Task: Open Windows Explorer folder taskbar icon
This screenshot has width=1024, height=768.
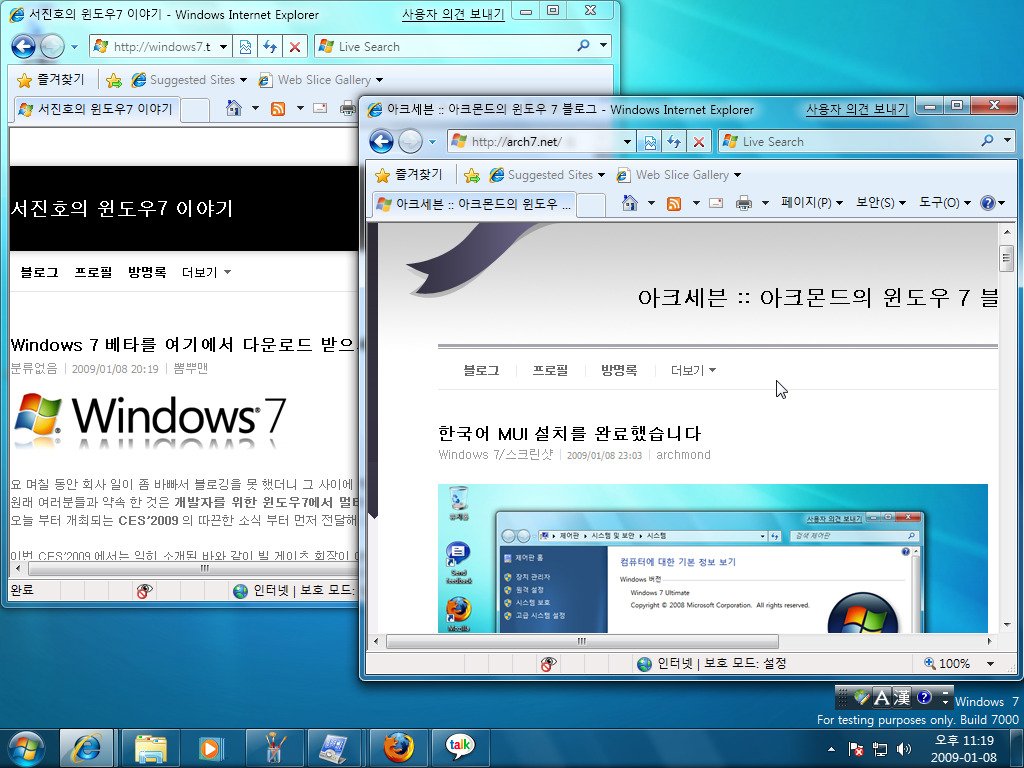Action: point(150,748)
